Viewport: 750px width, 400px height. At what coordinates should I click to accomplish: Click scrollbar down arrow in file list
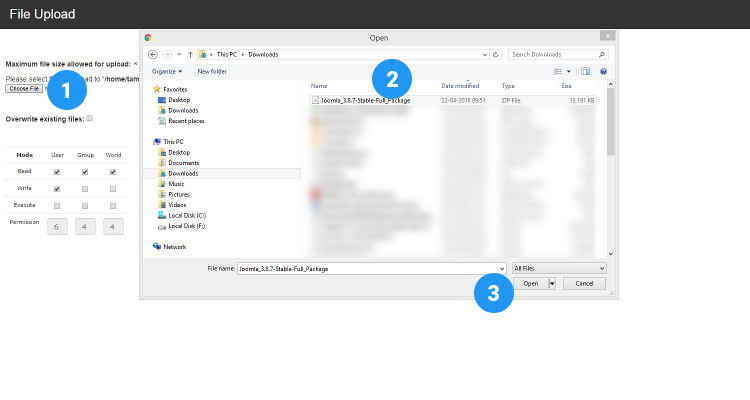[x=610, y=254]
